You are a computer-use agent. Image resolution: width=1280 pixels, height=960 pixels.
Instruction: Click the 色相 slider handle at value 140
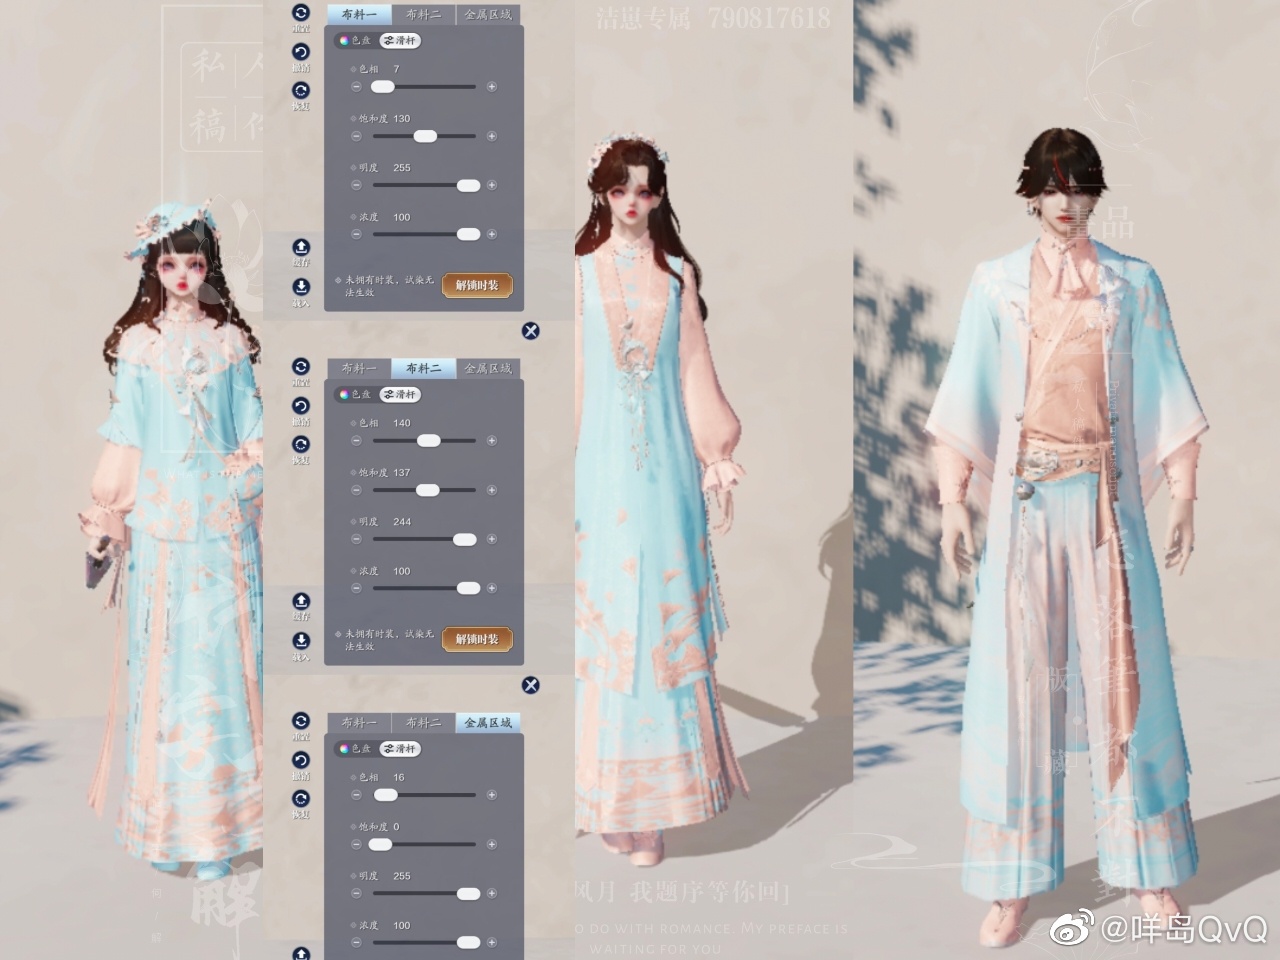coord(429,440)
